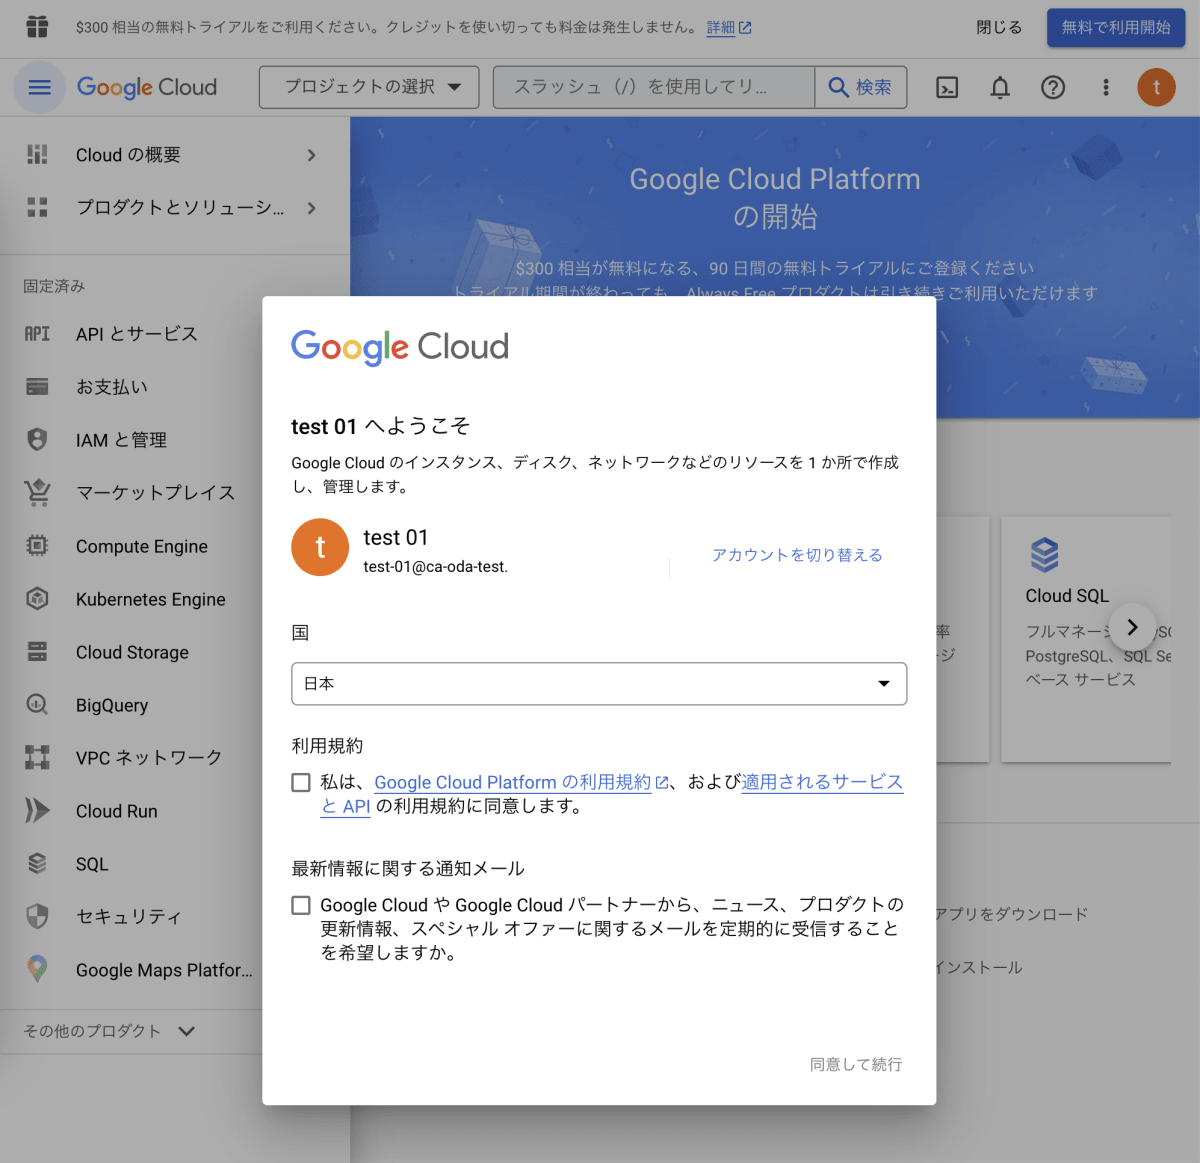Click the Google Maps Platform pin icon
Screen dimensions: 1200x1163
(37, 968)
